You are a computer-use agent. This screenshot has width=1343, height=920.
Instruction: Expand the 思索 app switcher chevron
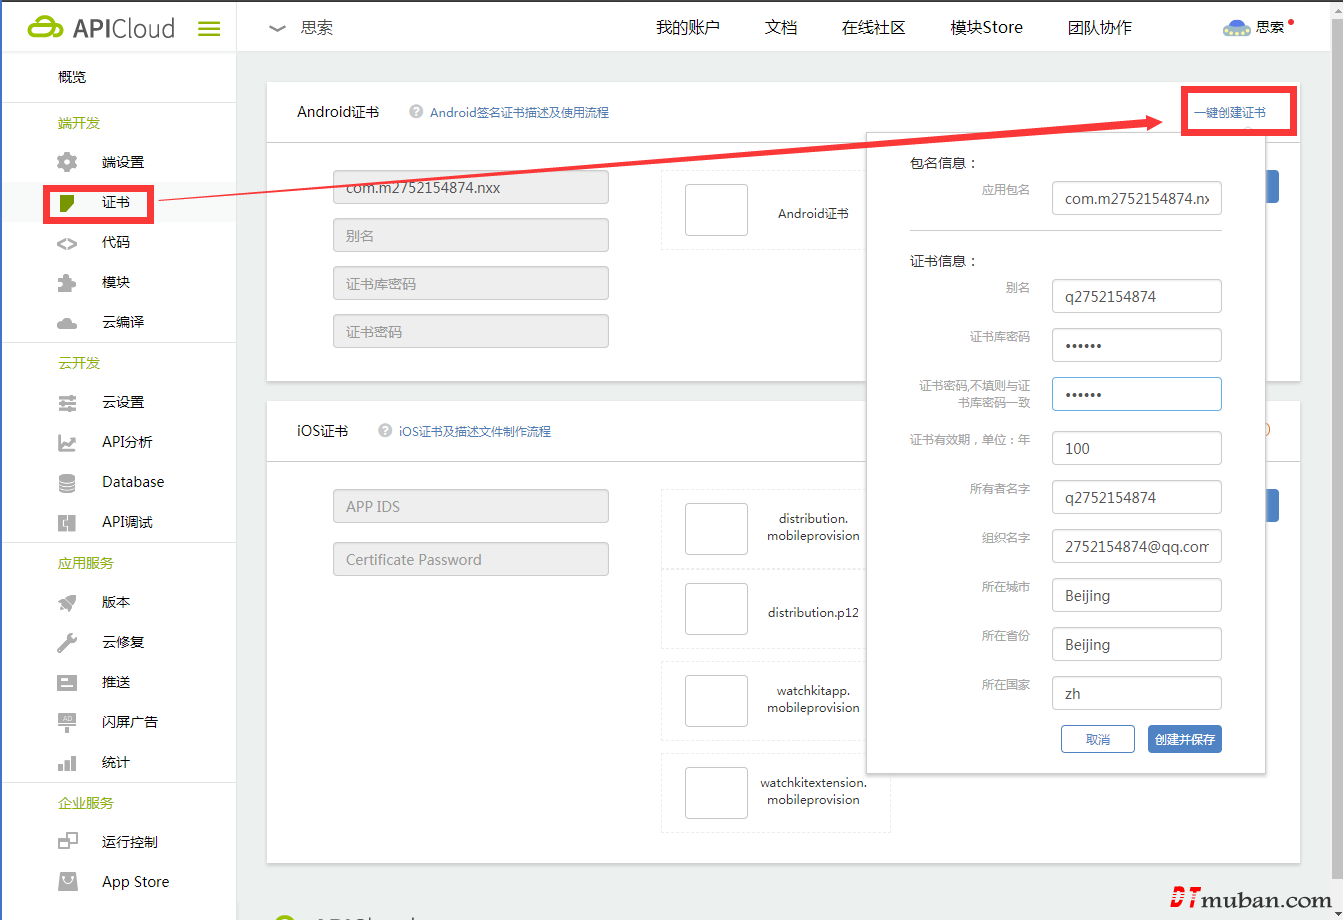point(278,29)
